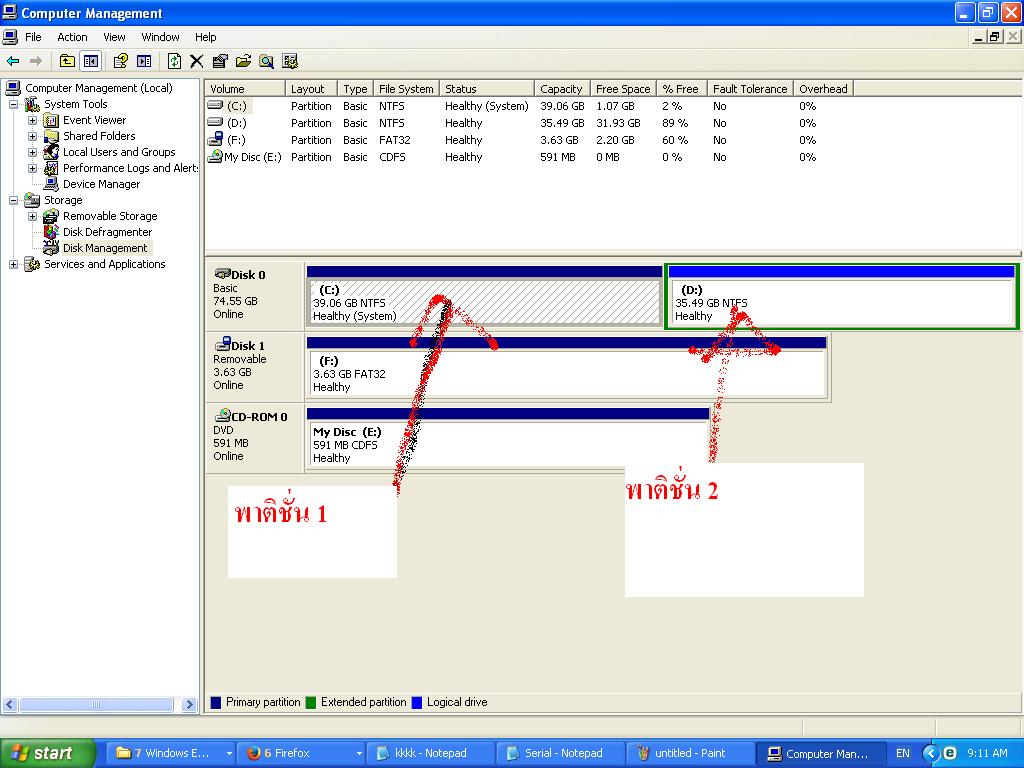Click the green Extended partition legend swatch
Screen dimensions: 1024x768
click(x=311, y=703)
